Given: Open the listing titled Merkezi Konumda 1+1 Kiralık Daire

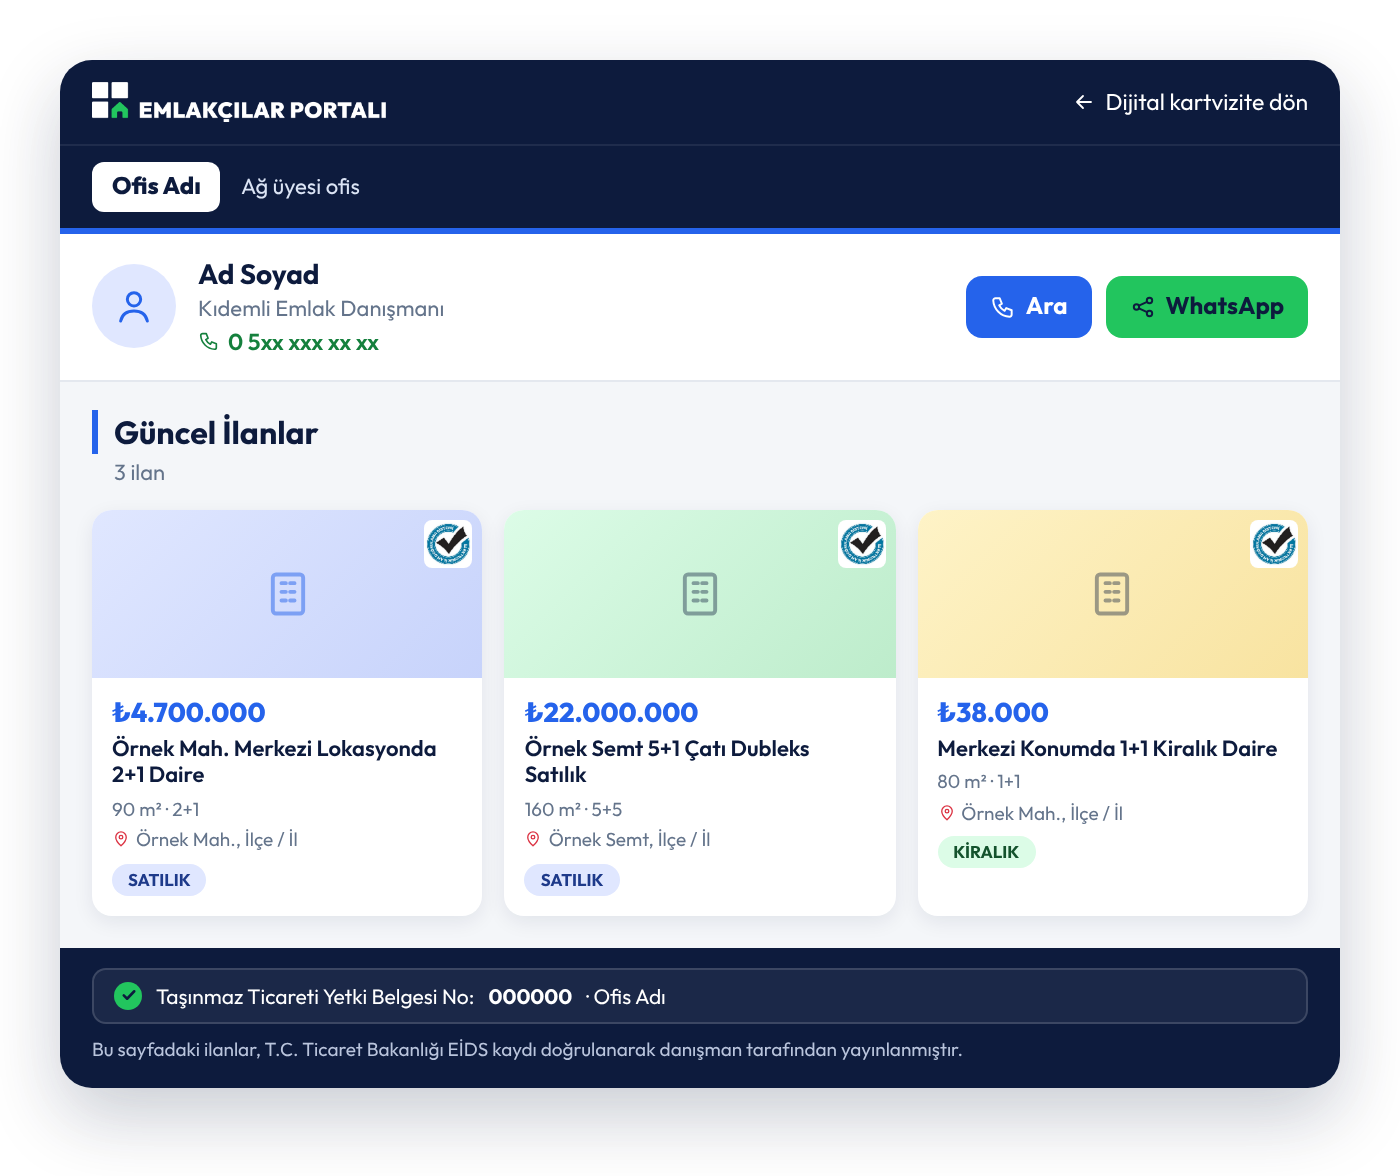Looking at the screenshot, I should click(x=1107, y=748).
